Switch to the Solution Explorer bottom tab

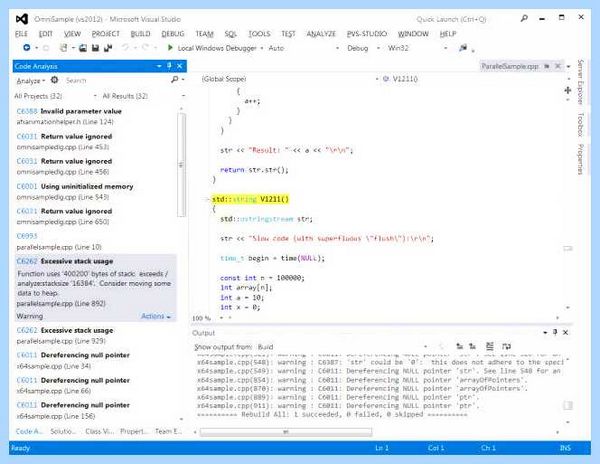point(63,431)
